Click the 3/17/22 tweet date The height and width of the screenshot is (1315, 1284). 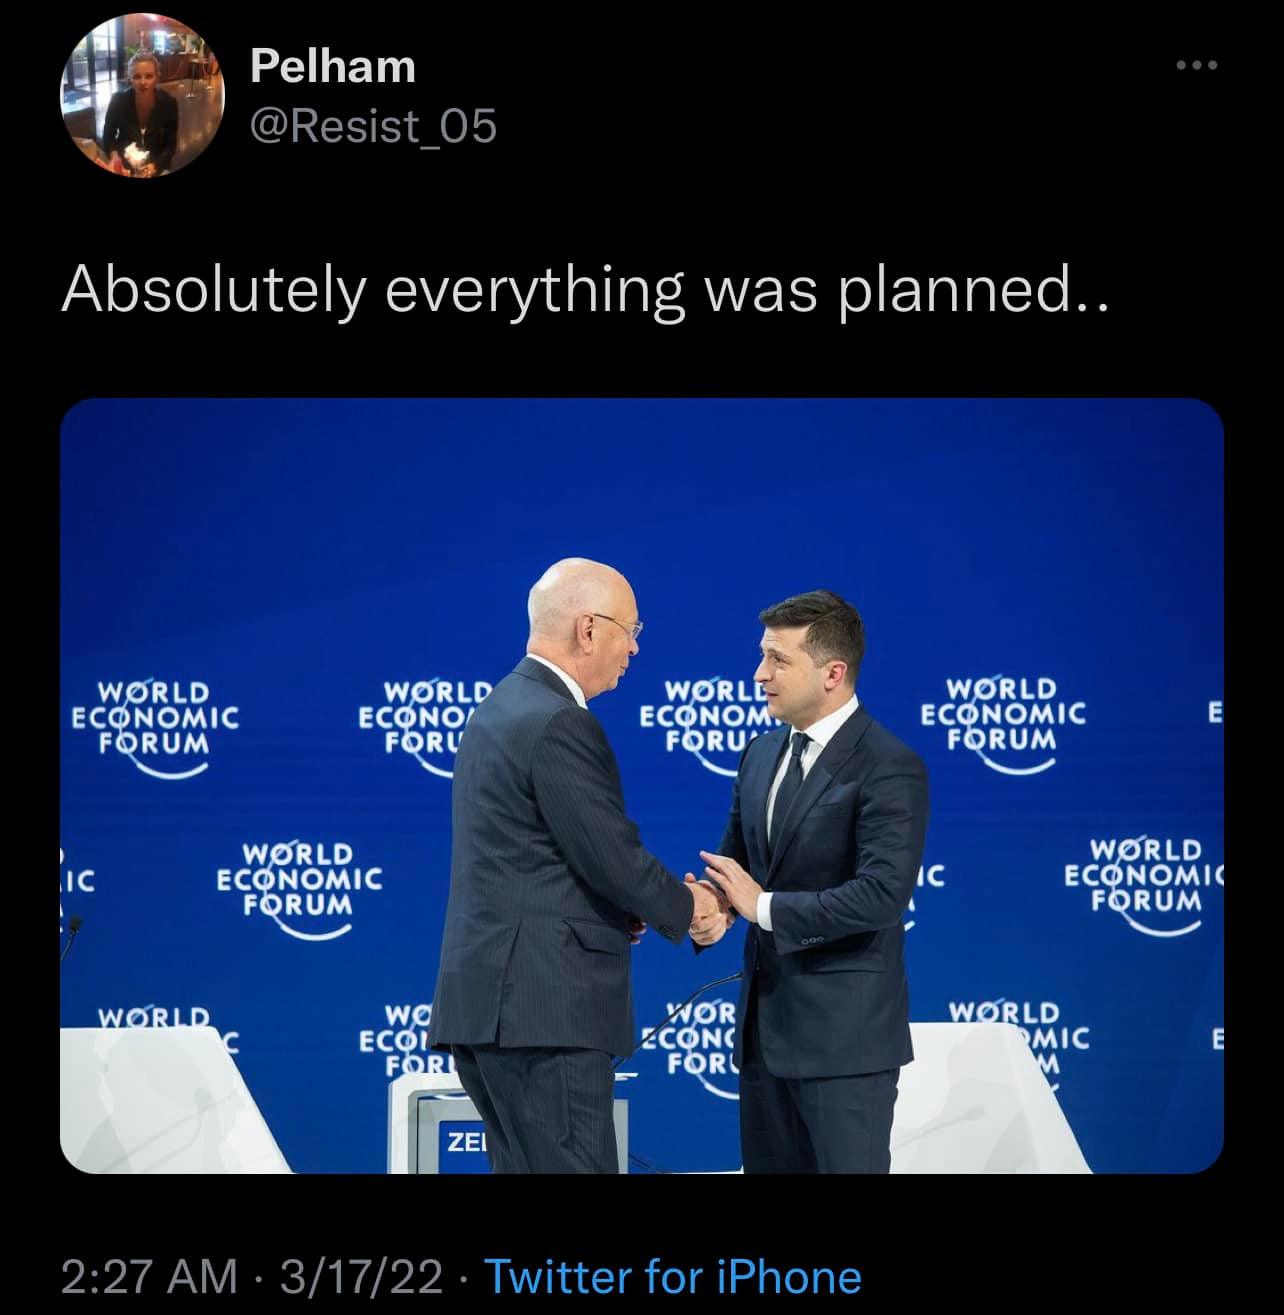coord(362,1277)
